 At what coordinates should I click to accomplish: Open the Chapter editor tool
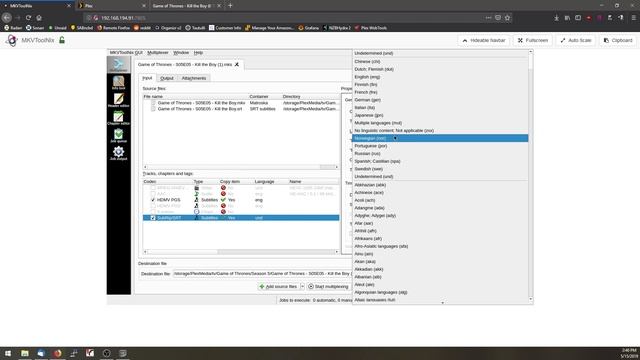118,118
